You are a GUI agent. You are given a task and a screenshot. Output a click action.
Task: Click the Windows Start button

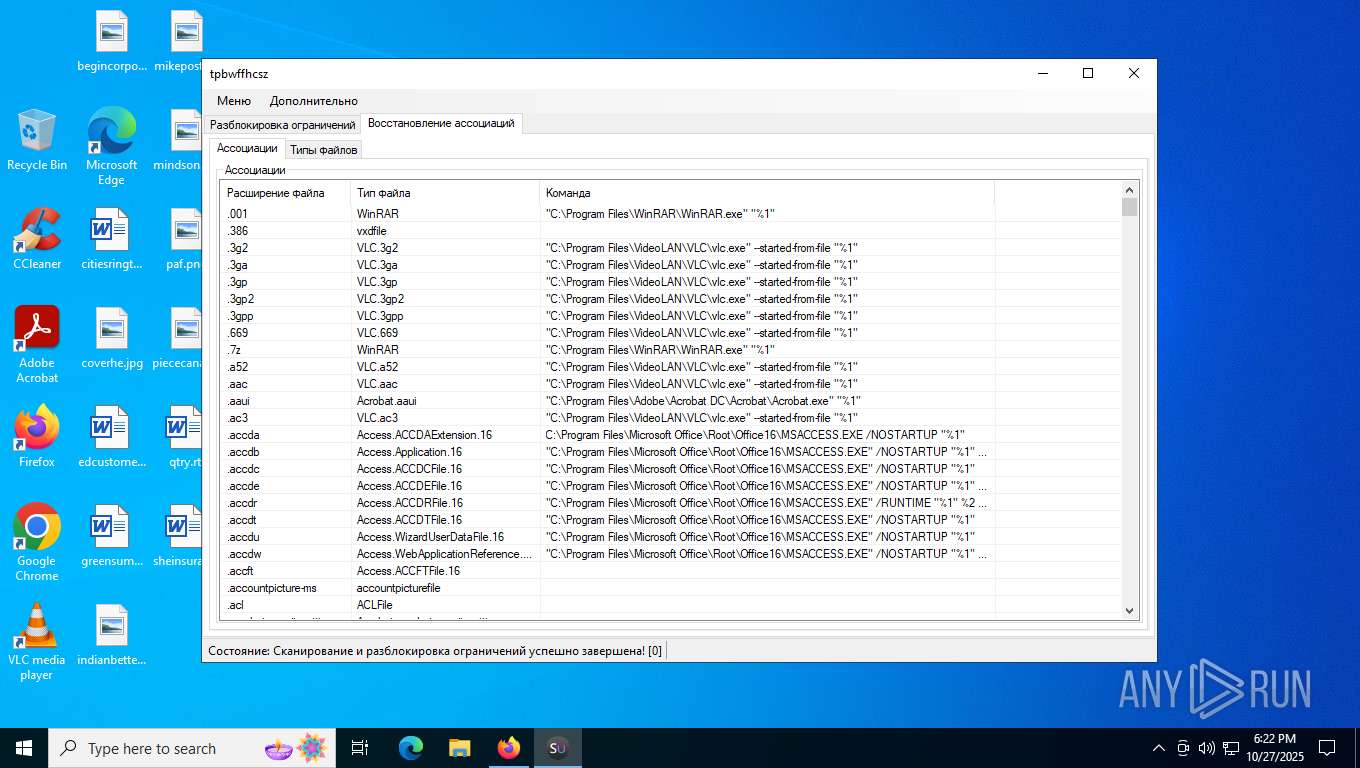24,748
